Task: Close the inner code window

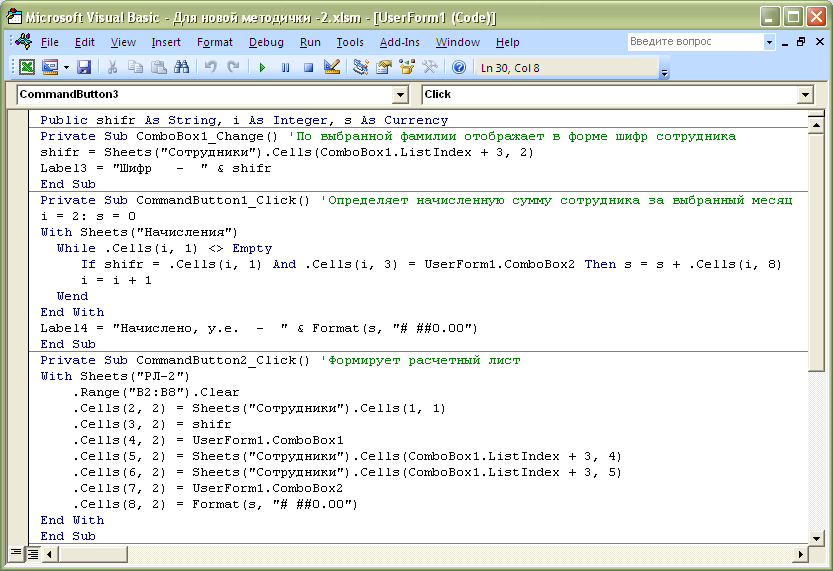Action: [819, 41]
